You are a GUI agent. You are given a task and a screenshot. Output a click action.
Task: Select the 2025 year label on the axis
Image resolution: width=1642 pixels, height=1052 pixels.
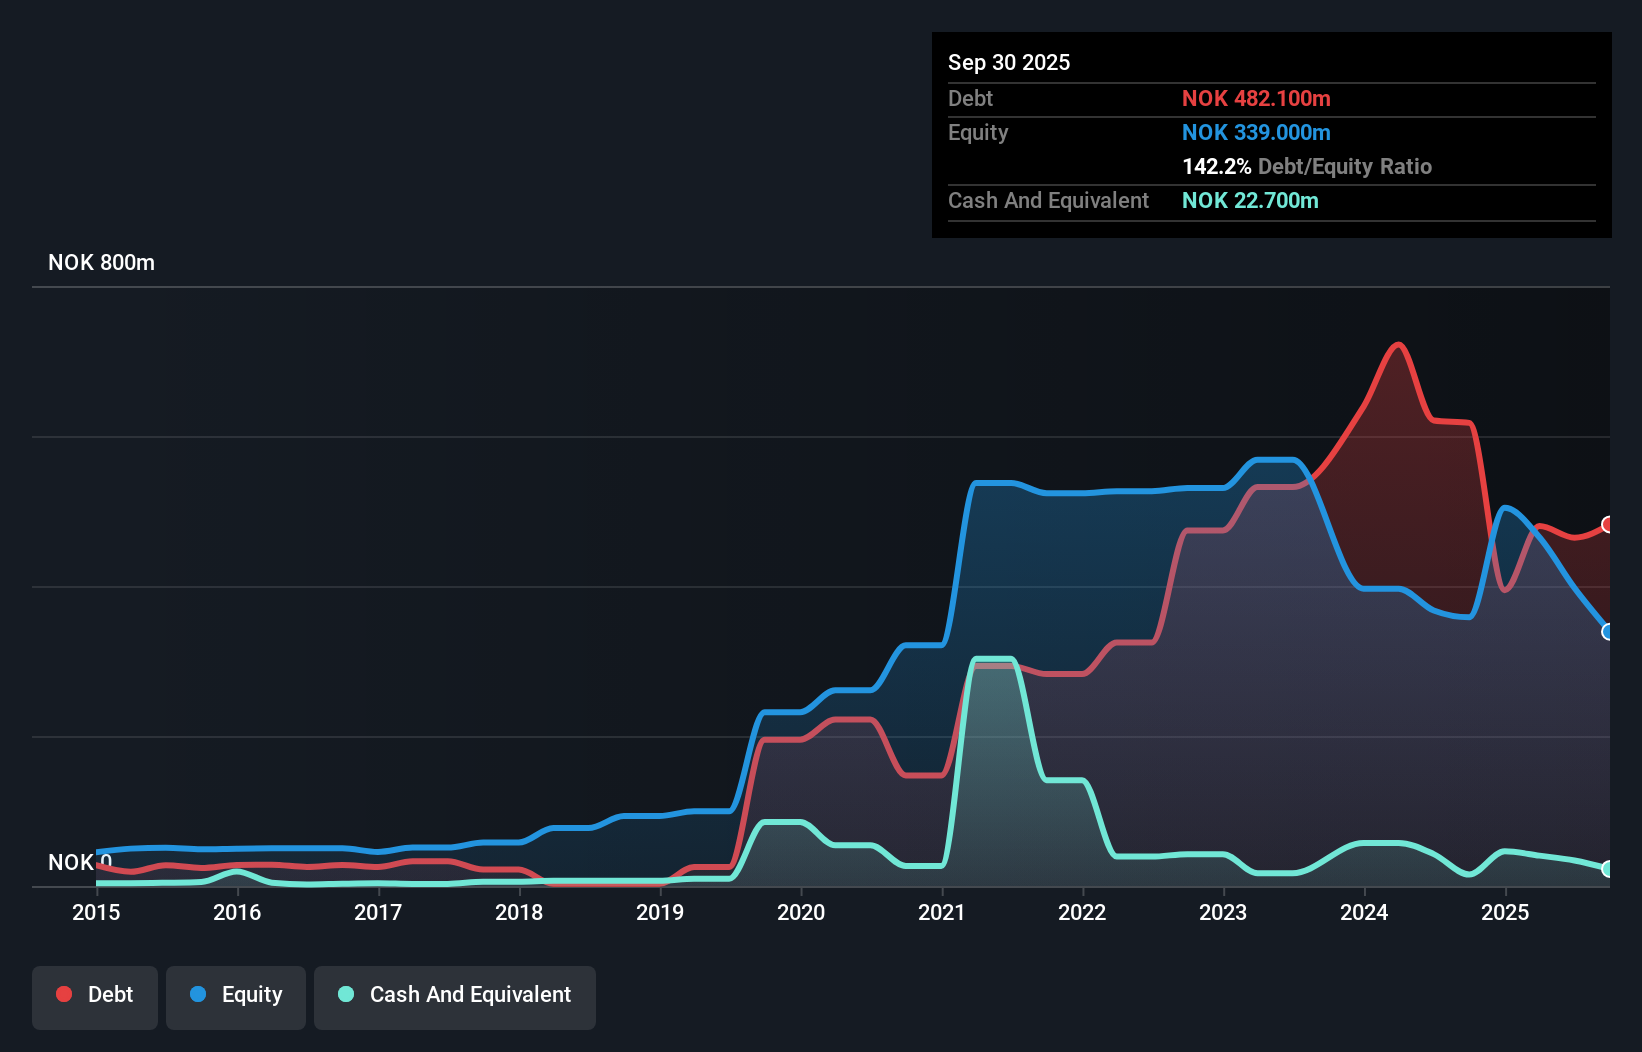click(x=1506, y=913)
